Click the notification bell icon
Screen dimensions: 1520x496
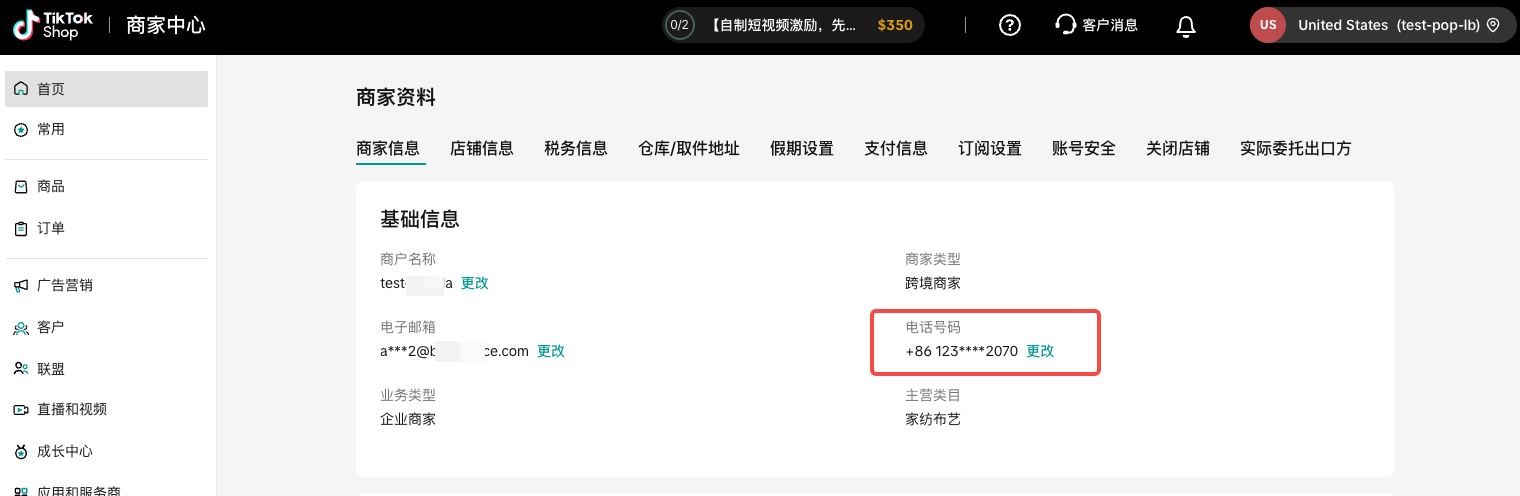[1186, 26]
